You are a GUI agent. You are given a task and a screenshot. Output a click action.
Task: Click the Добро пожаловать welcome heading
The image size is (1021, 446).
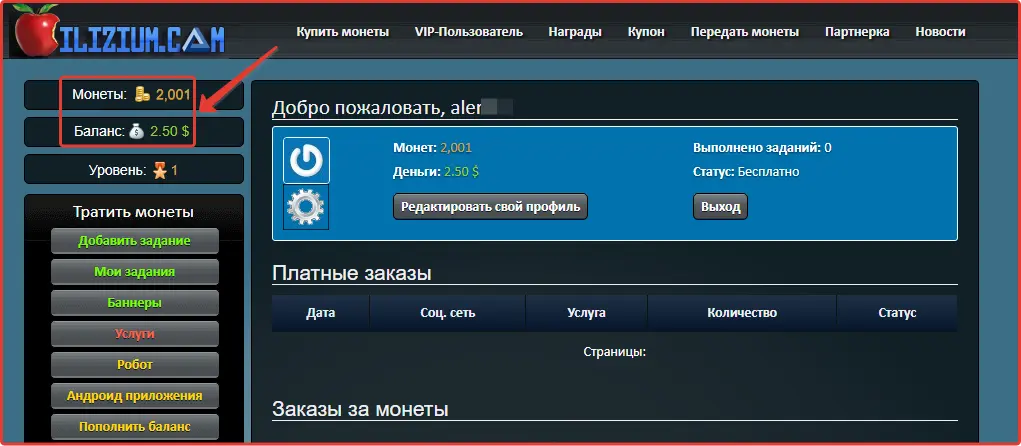coord(393,108)
